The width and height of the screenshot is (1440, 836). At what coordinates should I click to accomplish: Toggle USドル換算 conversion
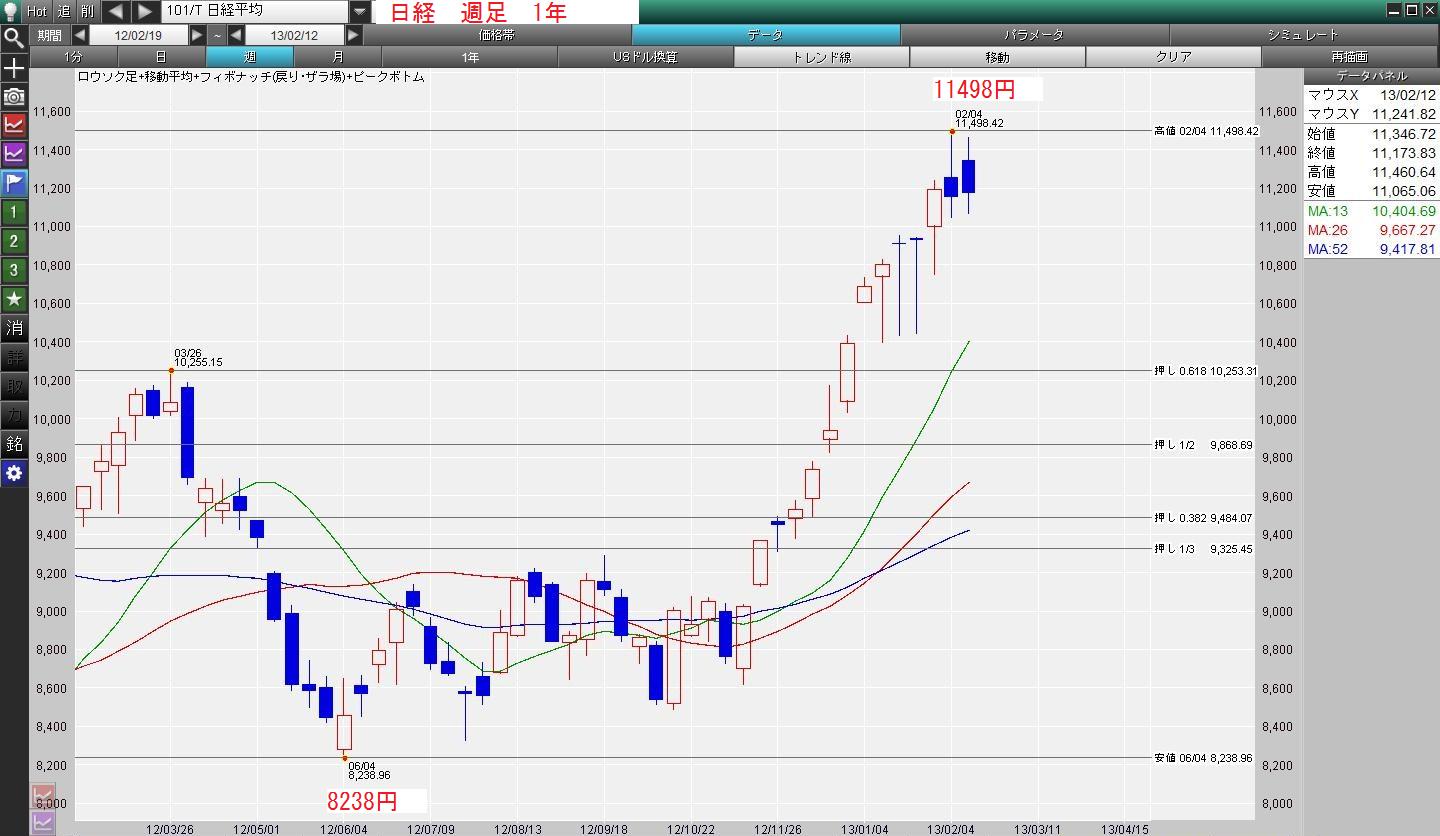pos(645,57)
